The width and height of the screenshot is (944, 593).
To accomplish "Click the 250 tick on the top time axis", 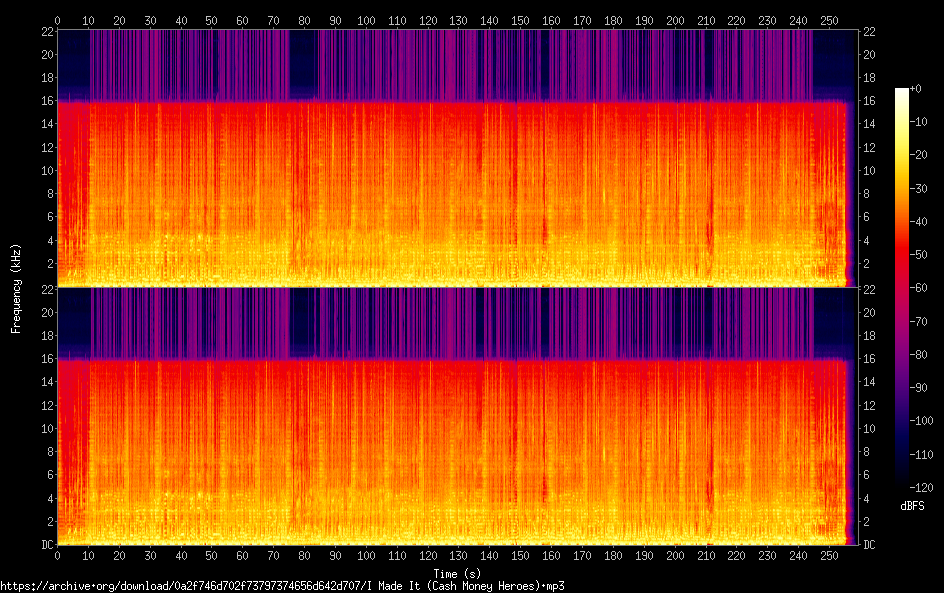I will click(828, 20).
